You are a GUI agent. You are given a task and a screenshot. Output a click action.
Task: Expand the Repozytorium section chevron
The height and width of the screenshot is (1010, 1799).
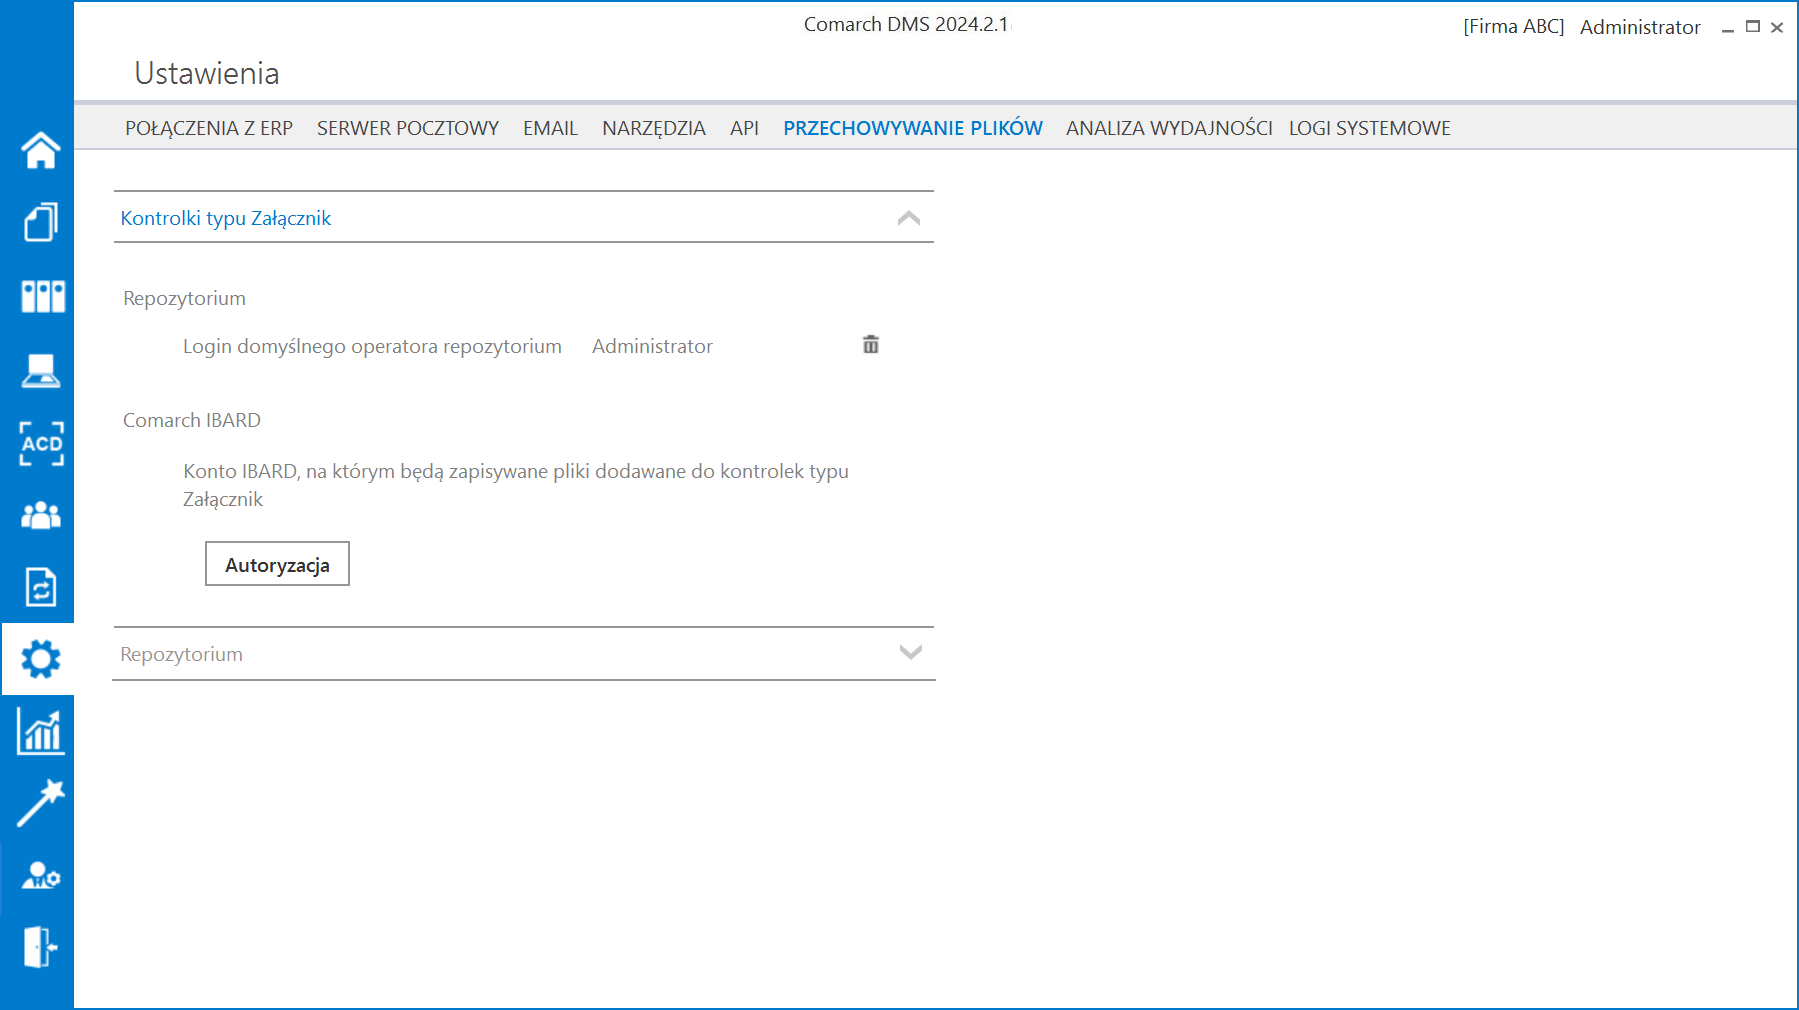[911, 653]
